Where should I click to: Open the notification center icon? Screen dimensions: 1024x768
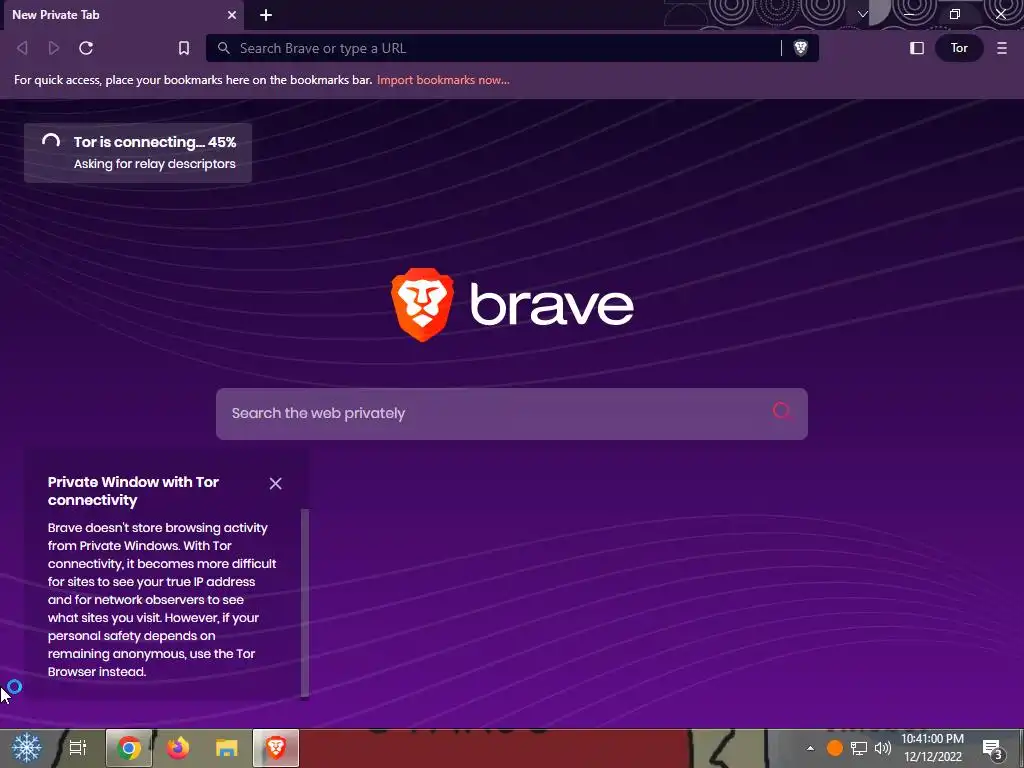tap(993, 748)
